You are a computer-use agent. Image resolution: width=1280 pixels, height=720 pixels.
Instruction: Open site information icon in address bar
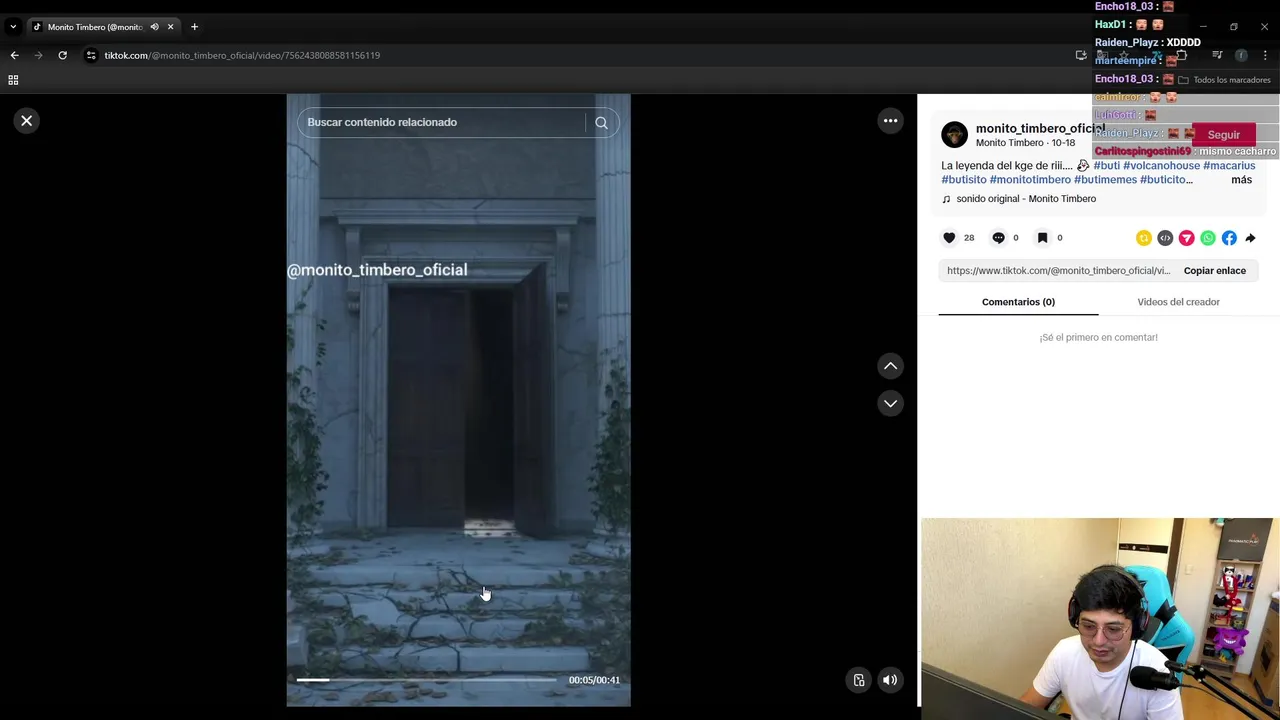(91, 55)
